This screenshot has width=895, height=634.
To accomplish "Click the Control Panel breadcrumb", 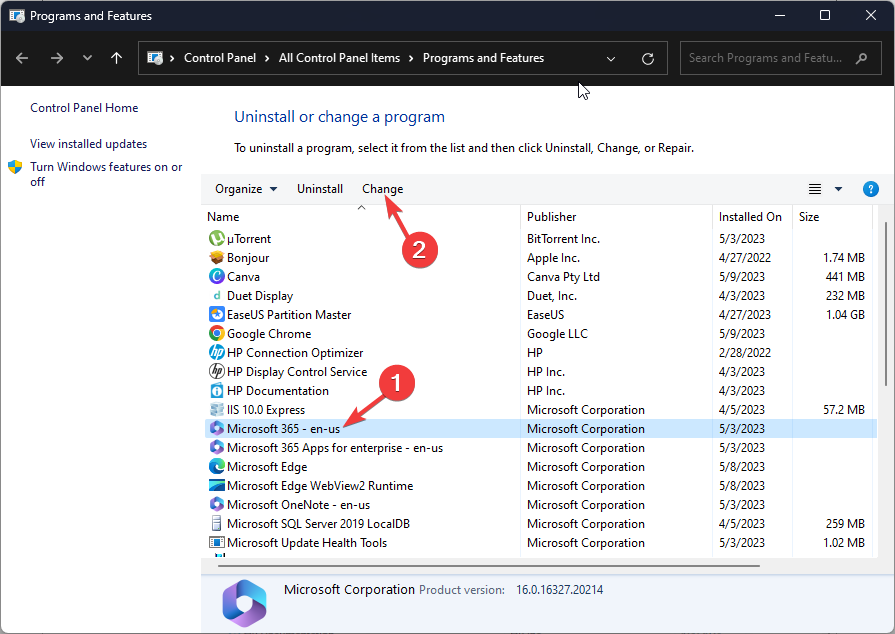I will coord(220,58).
